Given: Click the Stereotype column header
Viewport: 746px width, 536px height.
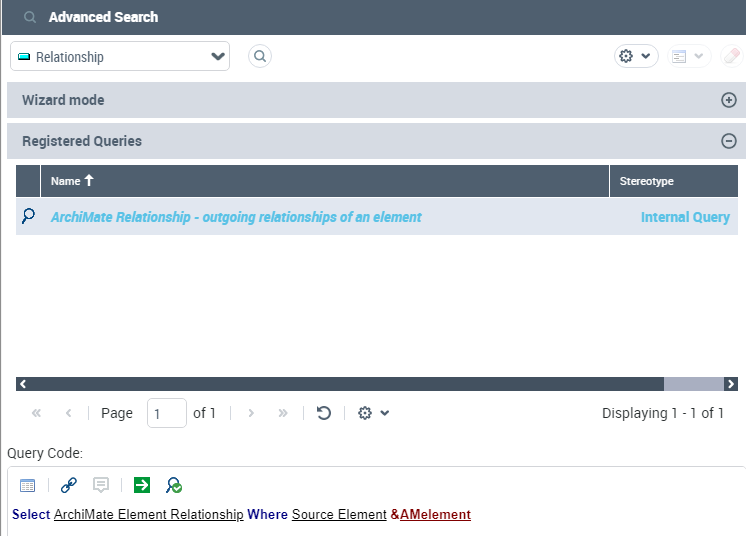Looking at the screenshot, I should [646, 181].
